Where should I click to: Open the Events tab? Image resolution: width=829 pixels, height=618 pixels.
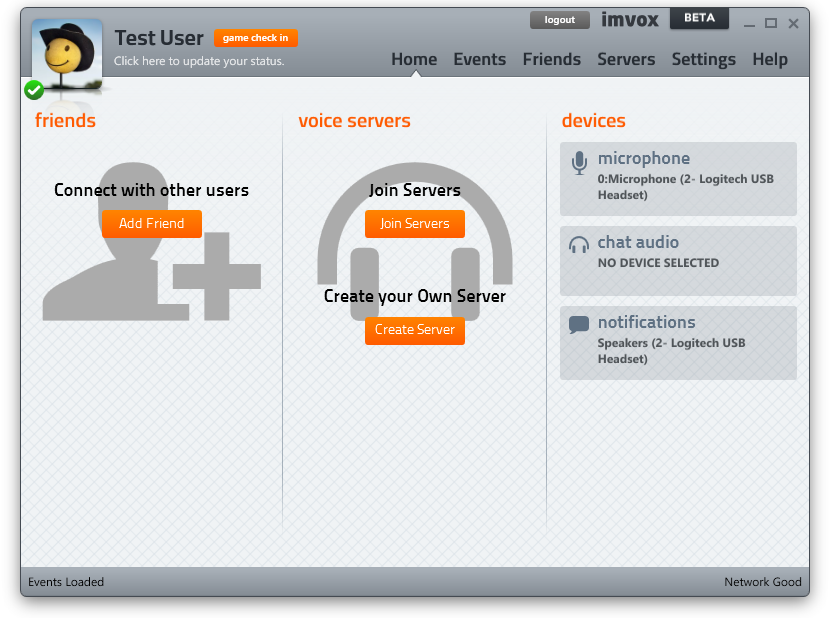(479, 59)
